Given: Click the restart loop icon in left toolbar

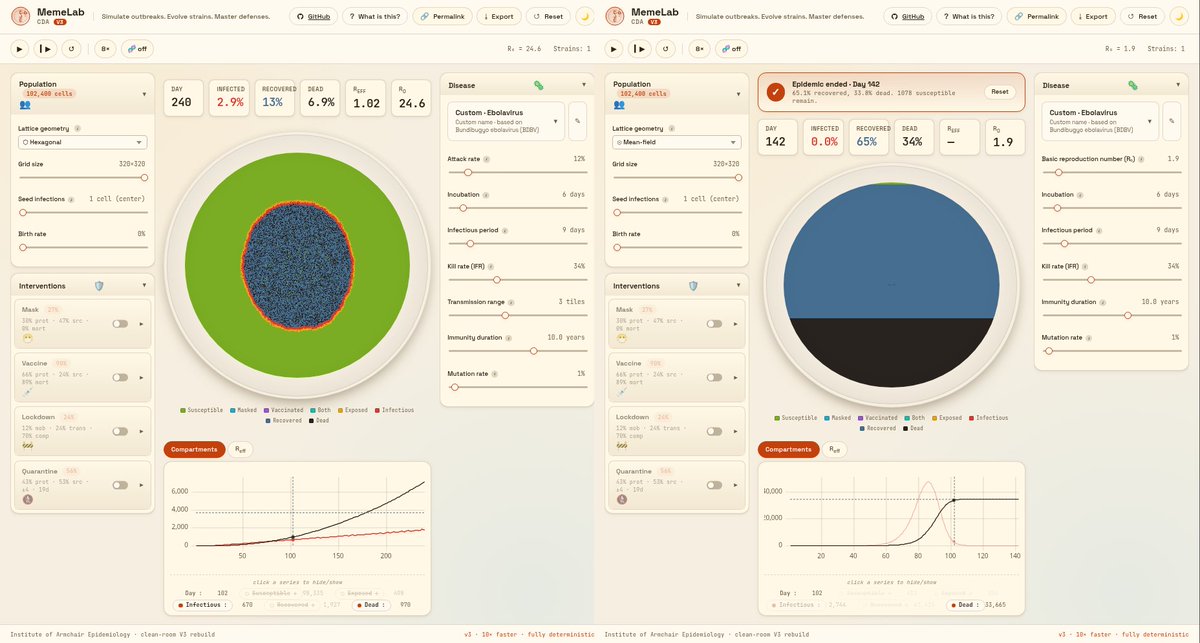Looking at the screenshot, I should (71, 48).
